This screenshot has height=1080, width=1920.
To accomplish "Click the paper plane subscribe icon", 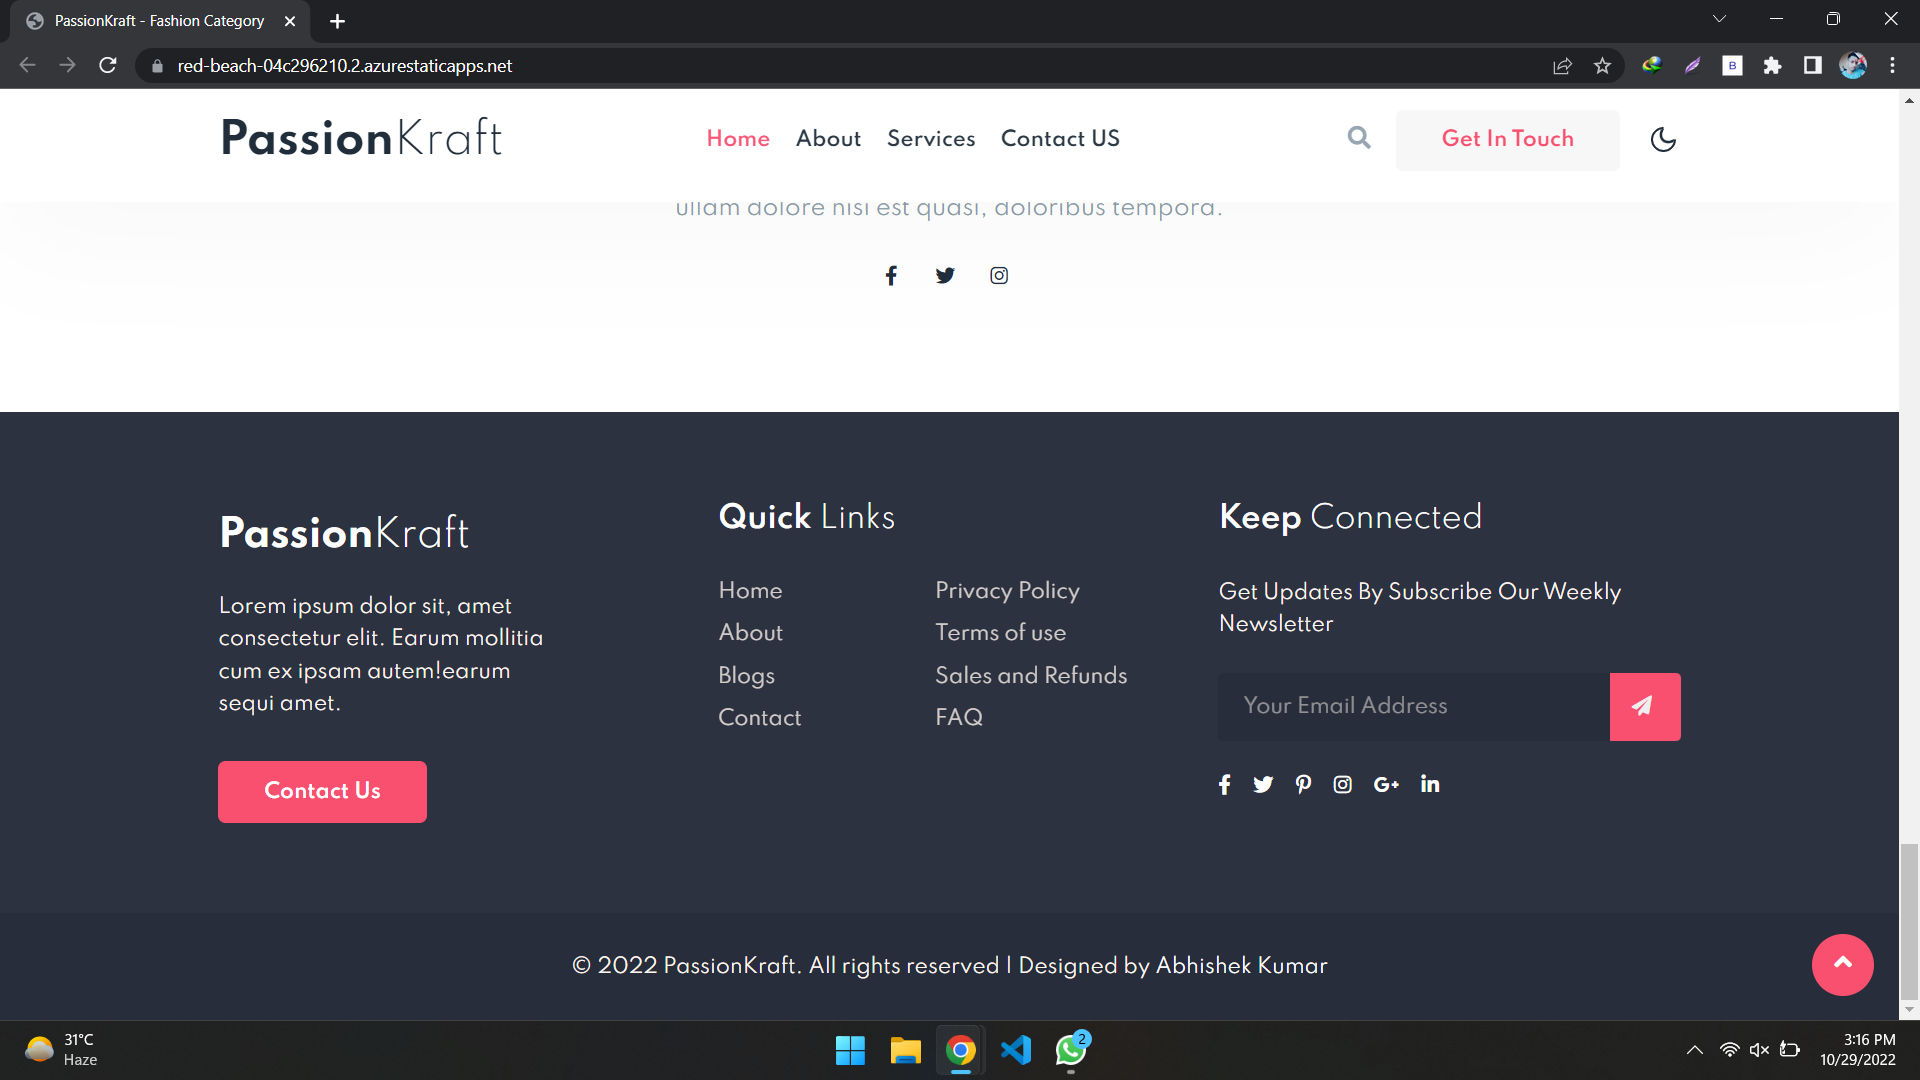I will point(1644,706).
